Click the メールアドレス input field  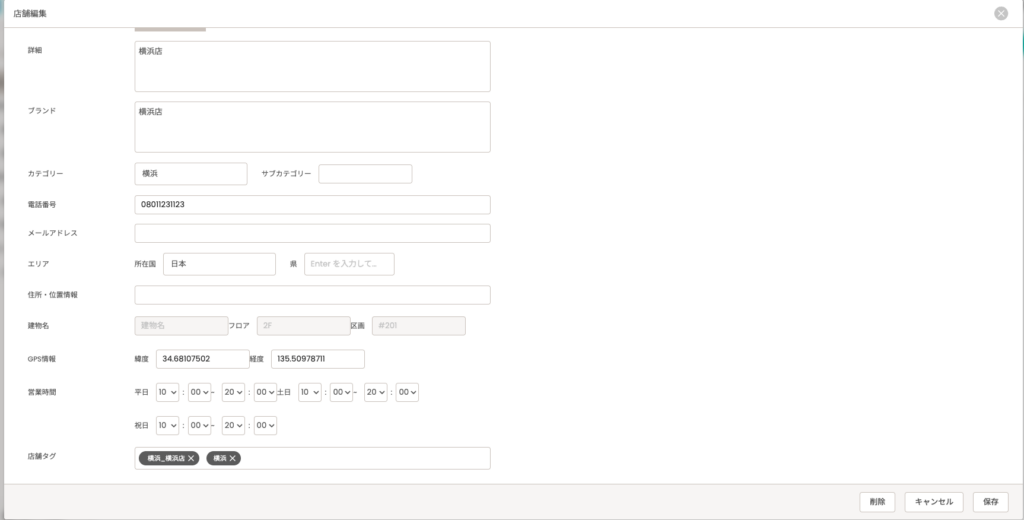tap(312, 233)
